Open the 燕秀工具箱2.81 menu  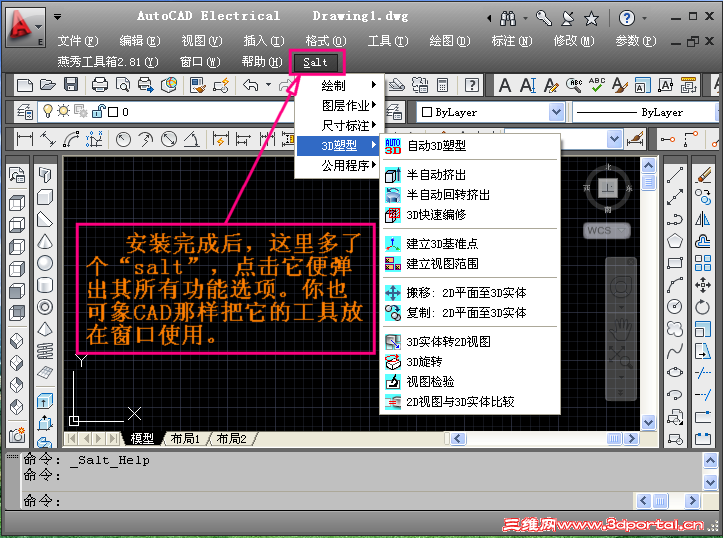pyautogui.click(x=107, y=62)
